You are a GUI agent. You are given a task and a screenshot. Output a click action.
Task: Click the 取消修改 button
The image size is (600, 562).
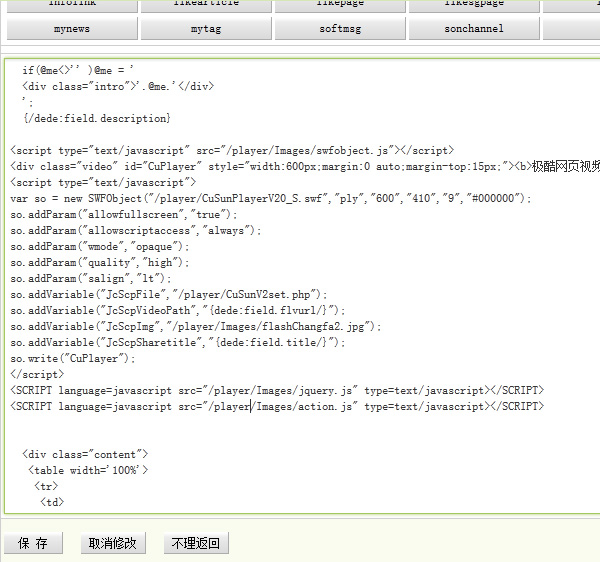(113, 543)
